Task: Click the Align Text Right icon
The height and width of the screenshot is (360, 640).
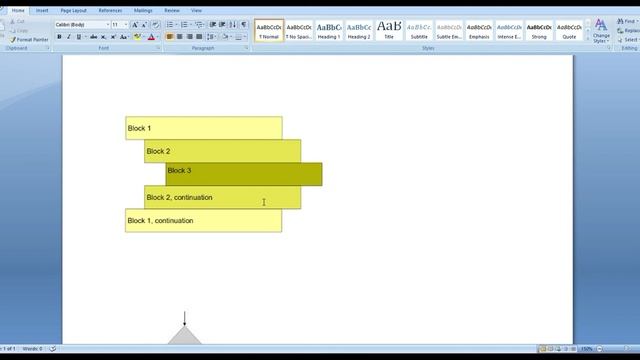Action: pos(189,37)
